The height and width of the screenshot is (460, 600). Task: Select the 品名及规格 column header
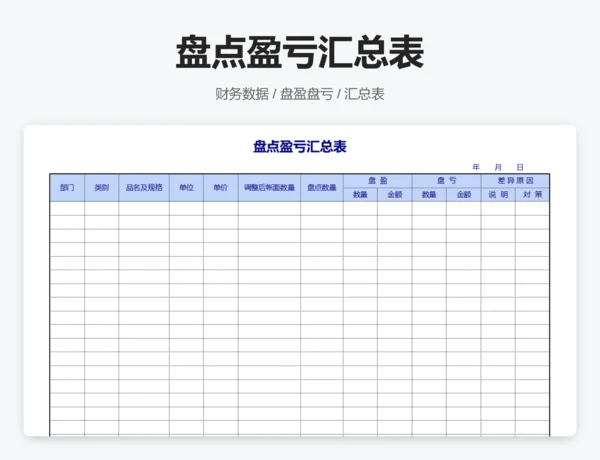pyautogui.click(x=144, y=188)
